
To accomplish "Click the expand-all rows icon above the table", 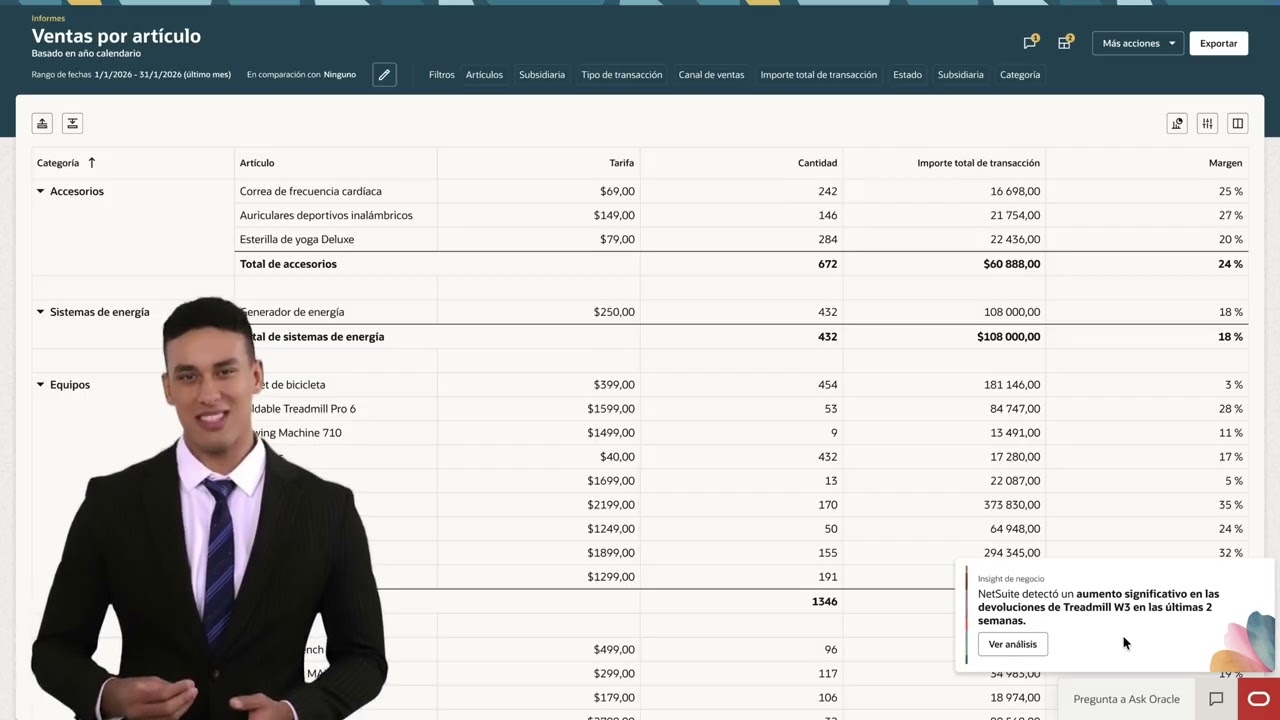I will pos(72,123).
